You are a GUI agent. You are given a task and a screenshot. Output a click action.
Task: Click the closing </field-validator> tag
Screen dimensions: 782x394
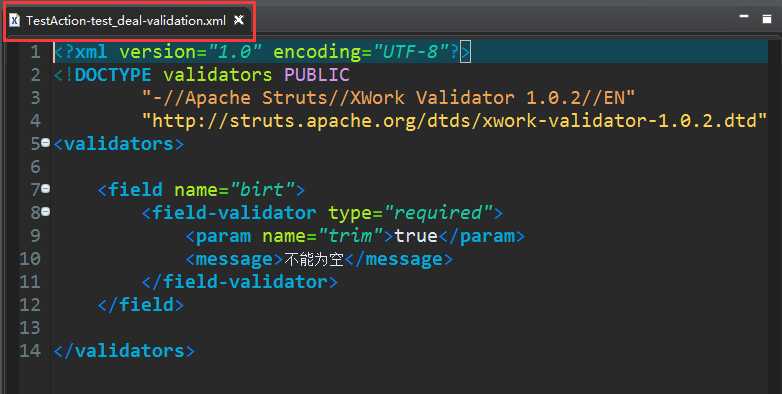tap(240, 282)
